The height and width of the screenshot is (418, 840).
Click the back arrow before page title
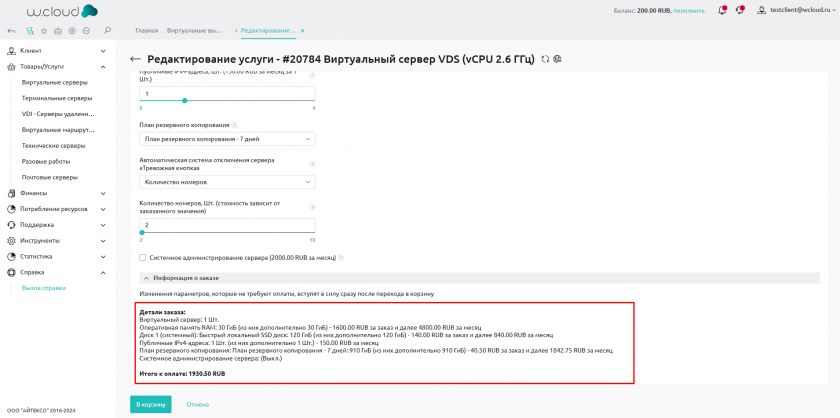(x=136, y=59)
